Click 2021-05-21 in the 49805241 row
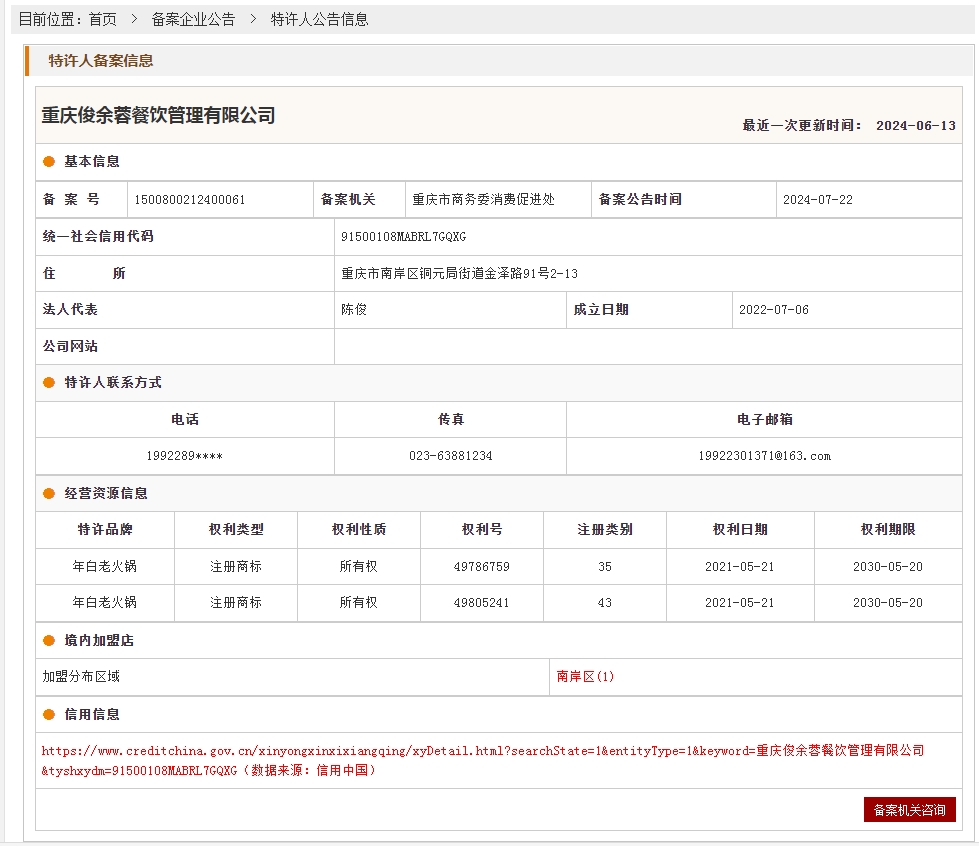The width and height of the screenshot is (979, 846). click(739, 603)
